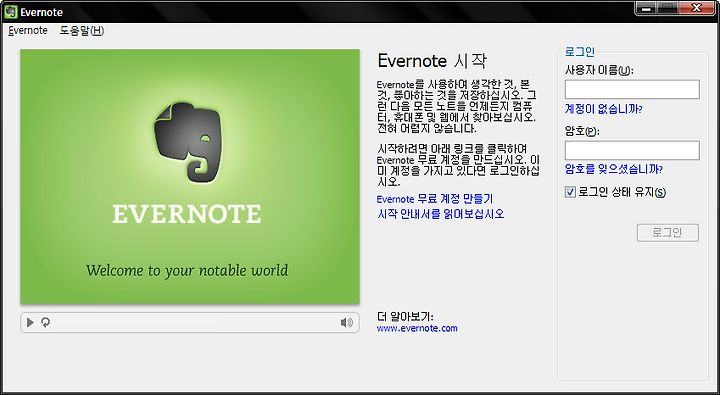Play the welcome video
720x395 pixels.
[30, 322]
